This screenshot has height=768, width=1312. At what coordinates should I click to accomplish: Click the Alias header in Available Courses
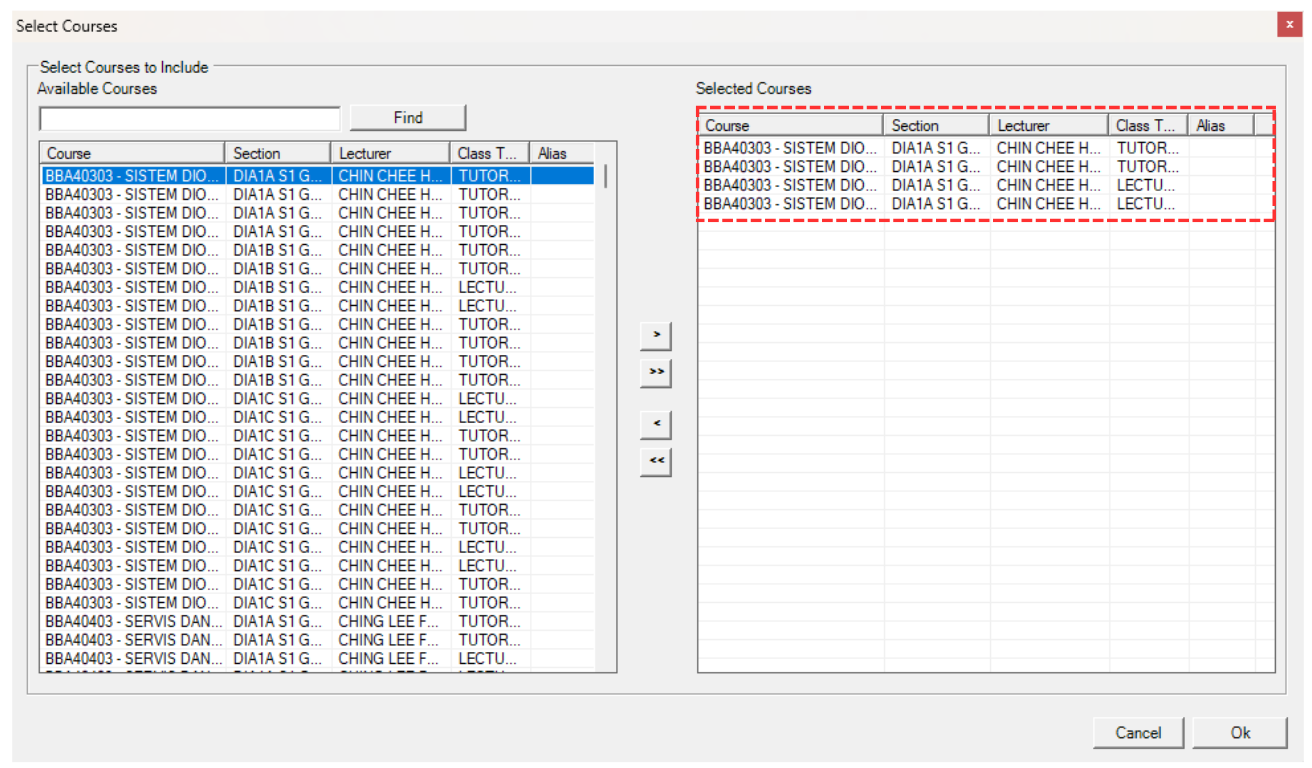(561, 153)
